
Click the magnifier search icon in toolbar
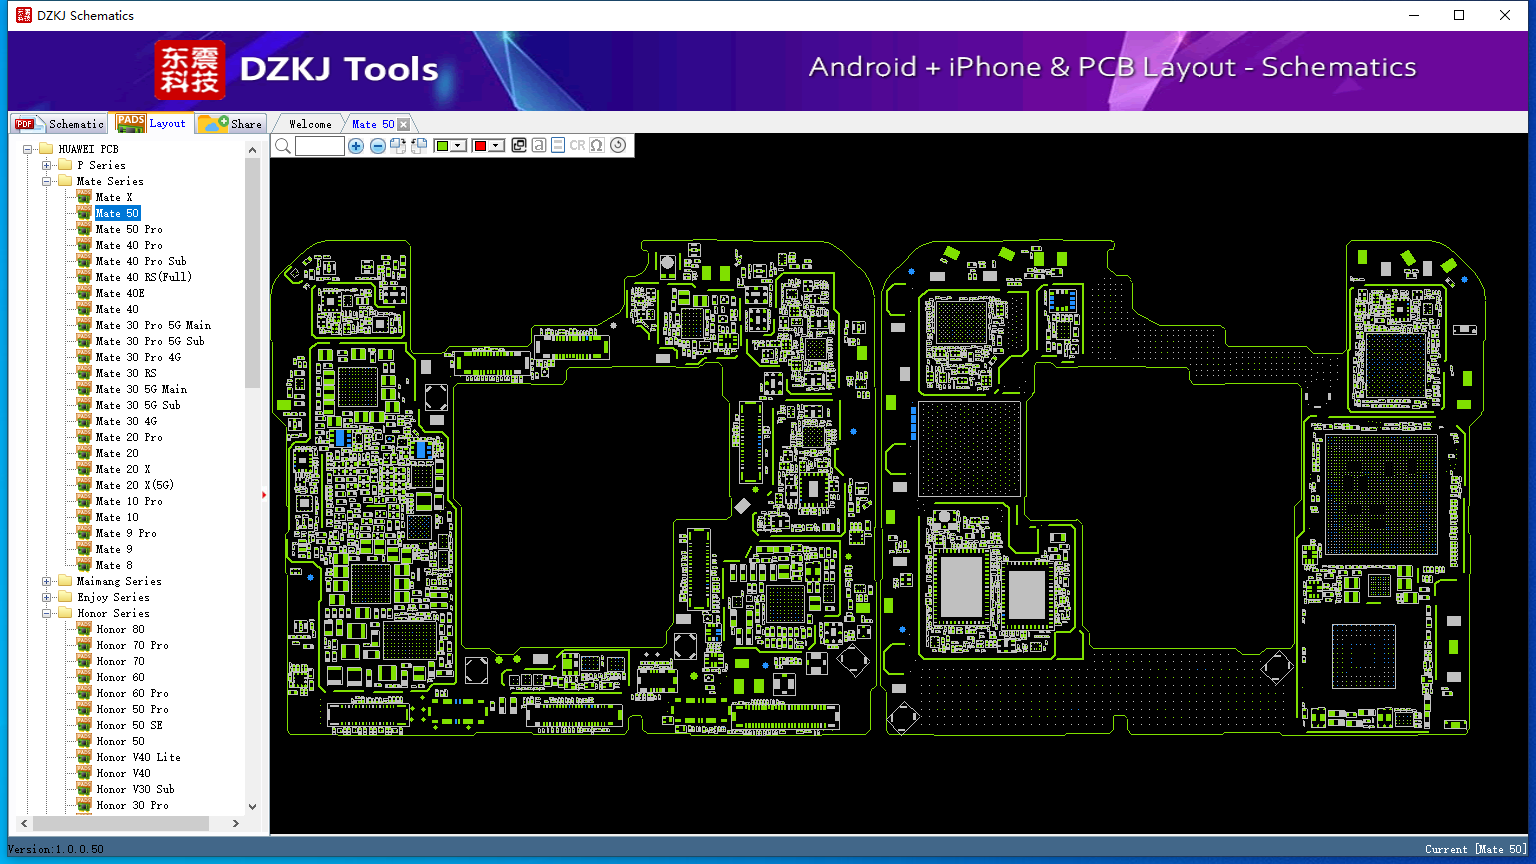click(x=283, y=146)
